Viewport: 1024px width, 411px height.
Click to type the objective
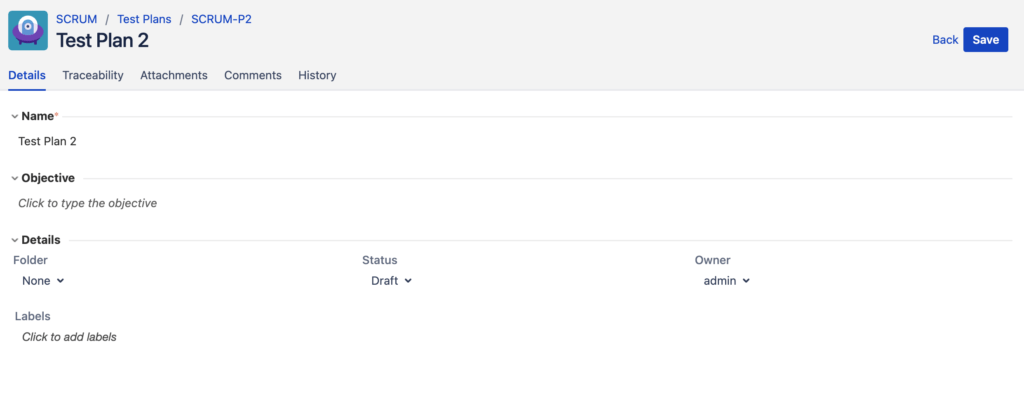pos(88,203)
